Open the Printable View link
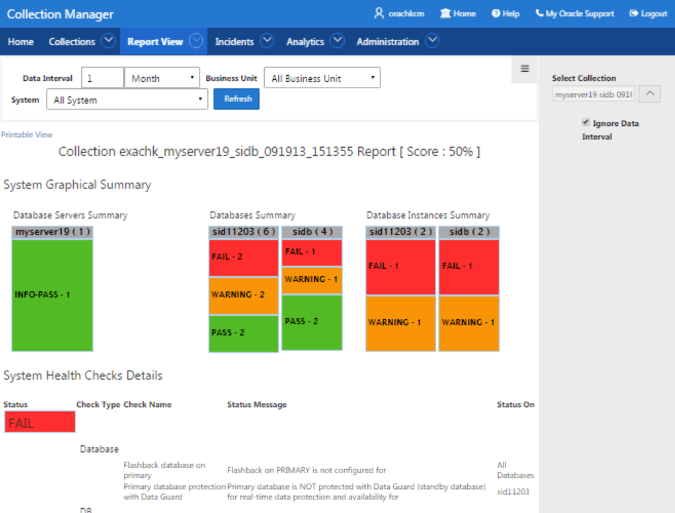675x513 pixels. point(27,135)
